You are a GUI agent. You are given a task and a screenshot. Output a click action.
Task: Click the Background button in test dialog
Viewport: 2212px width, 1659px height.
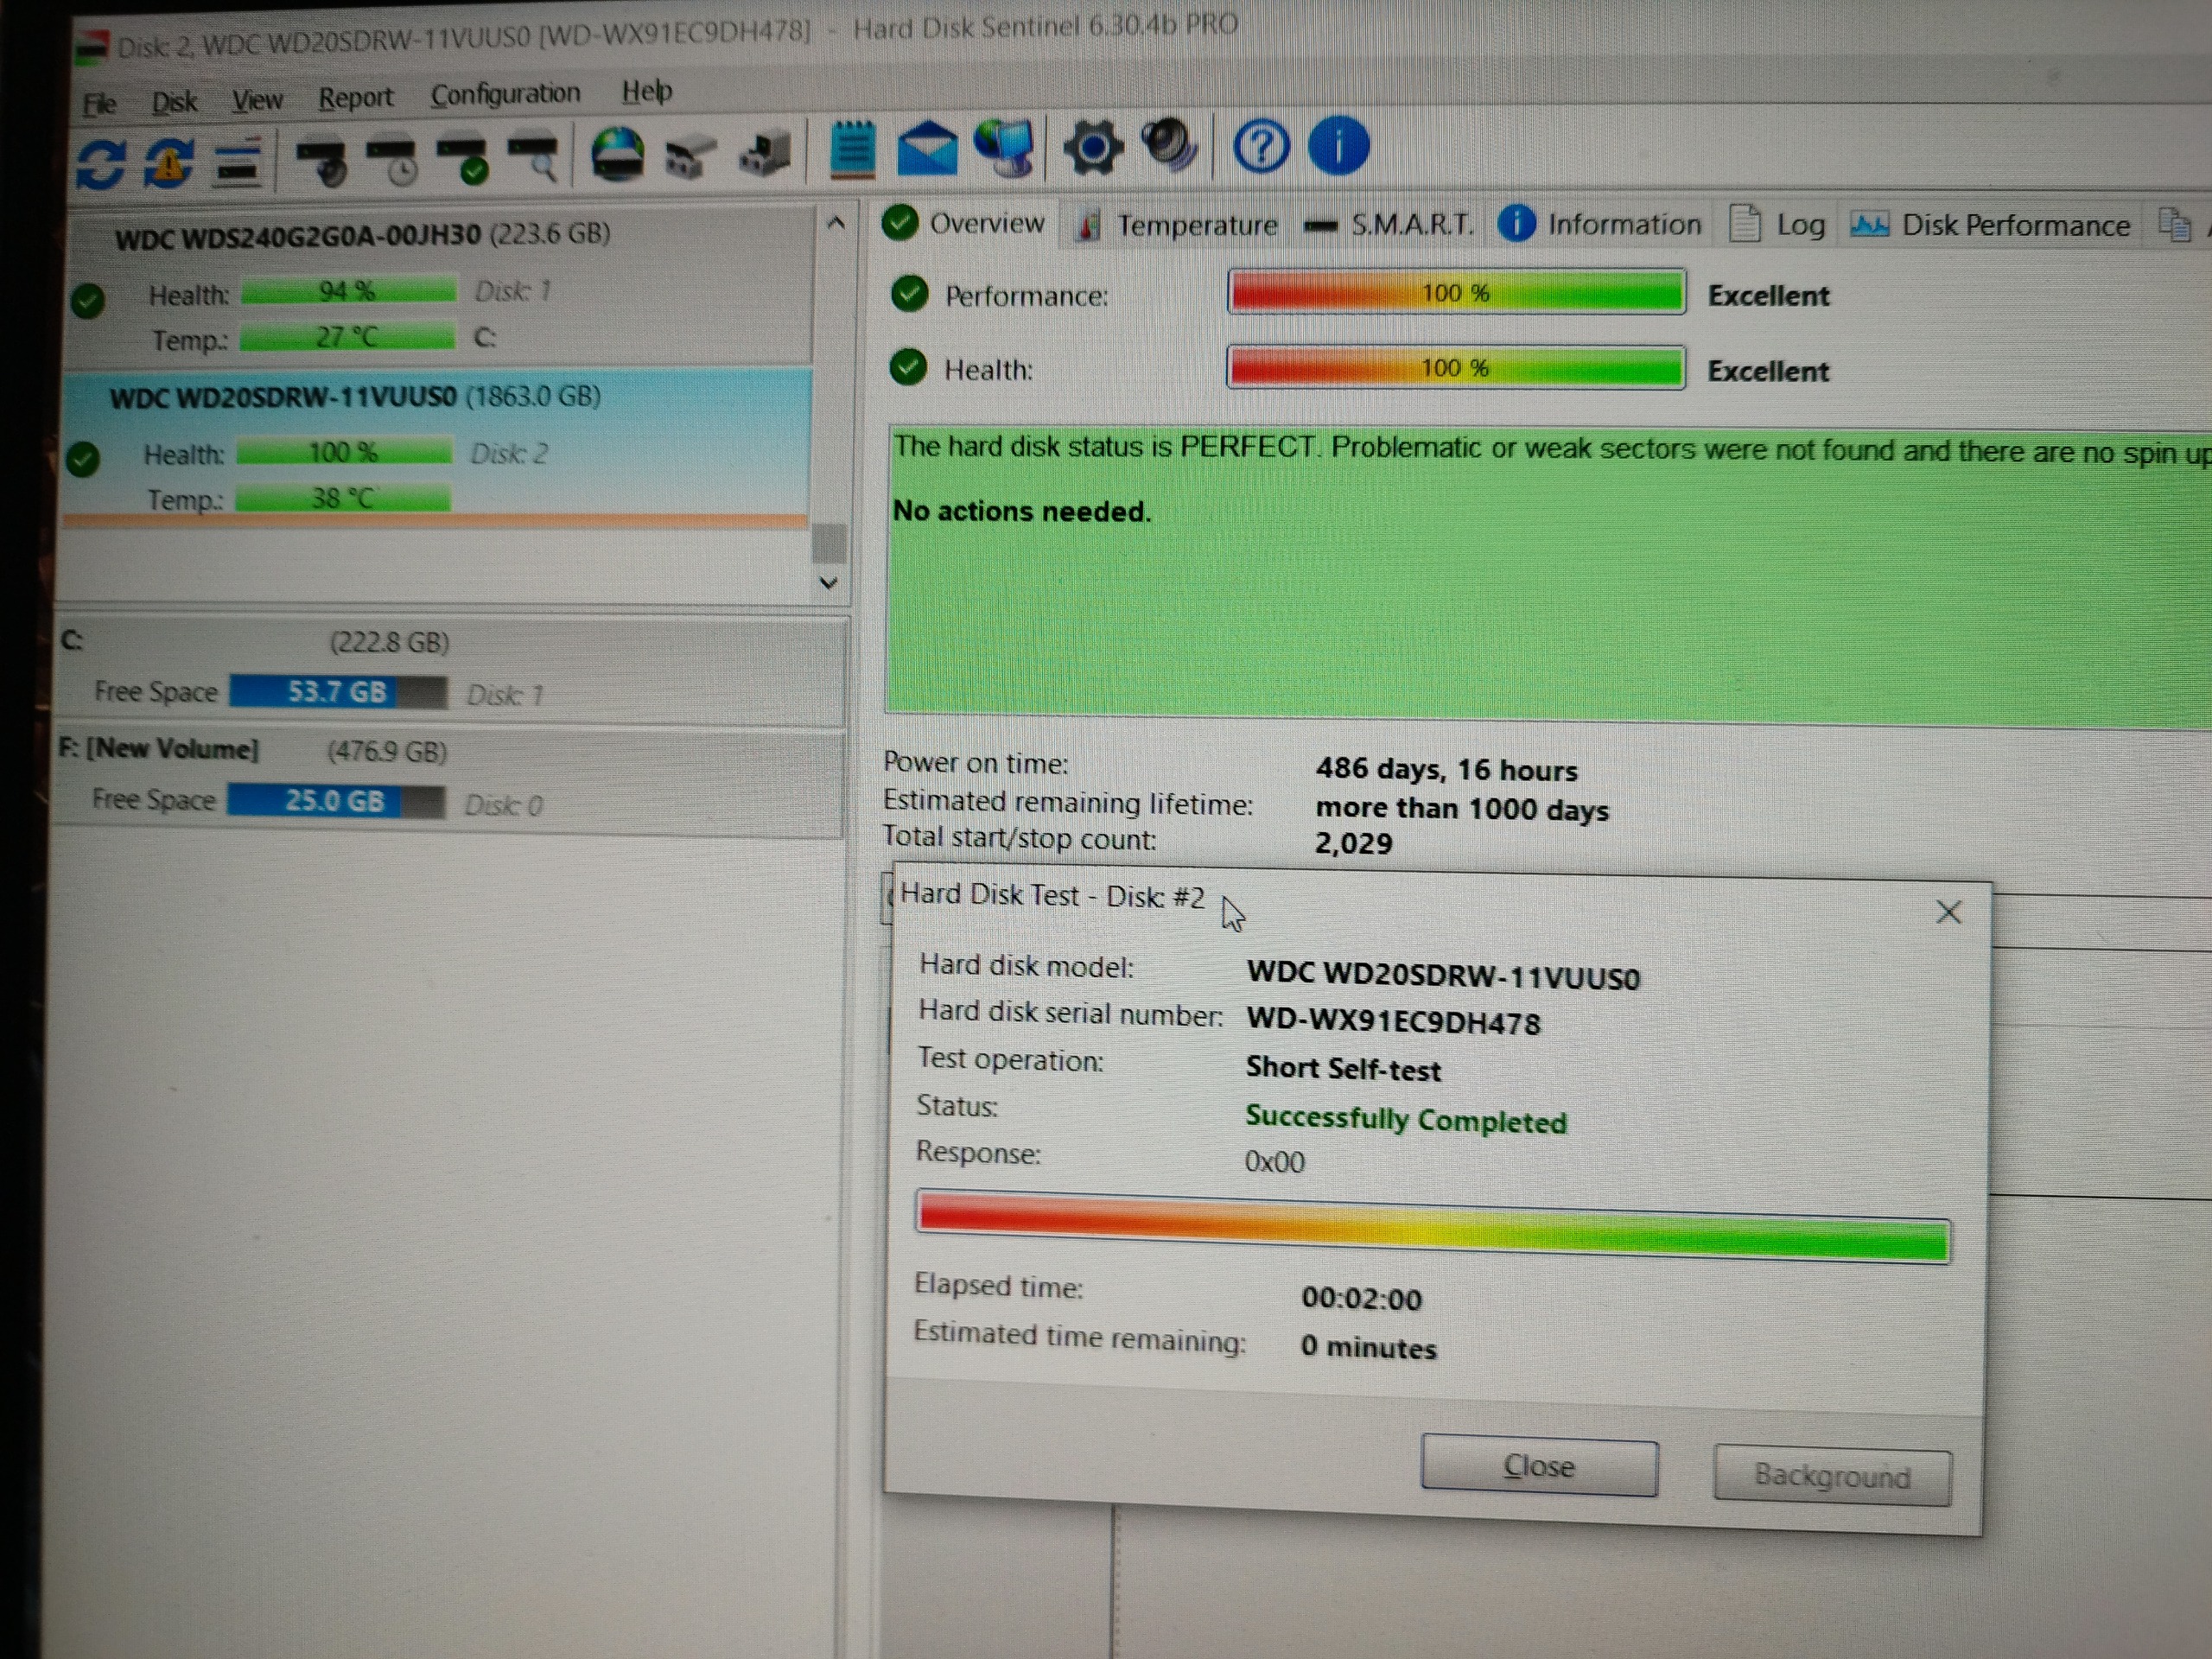click(x=1832, y=1476)
